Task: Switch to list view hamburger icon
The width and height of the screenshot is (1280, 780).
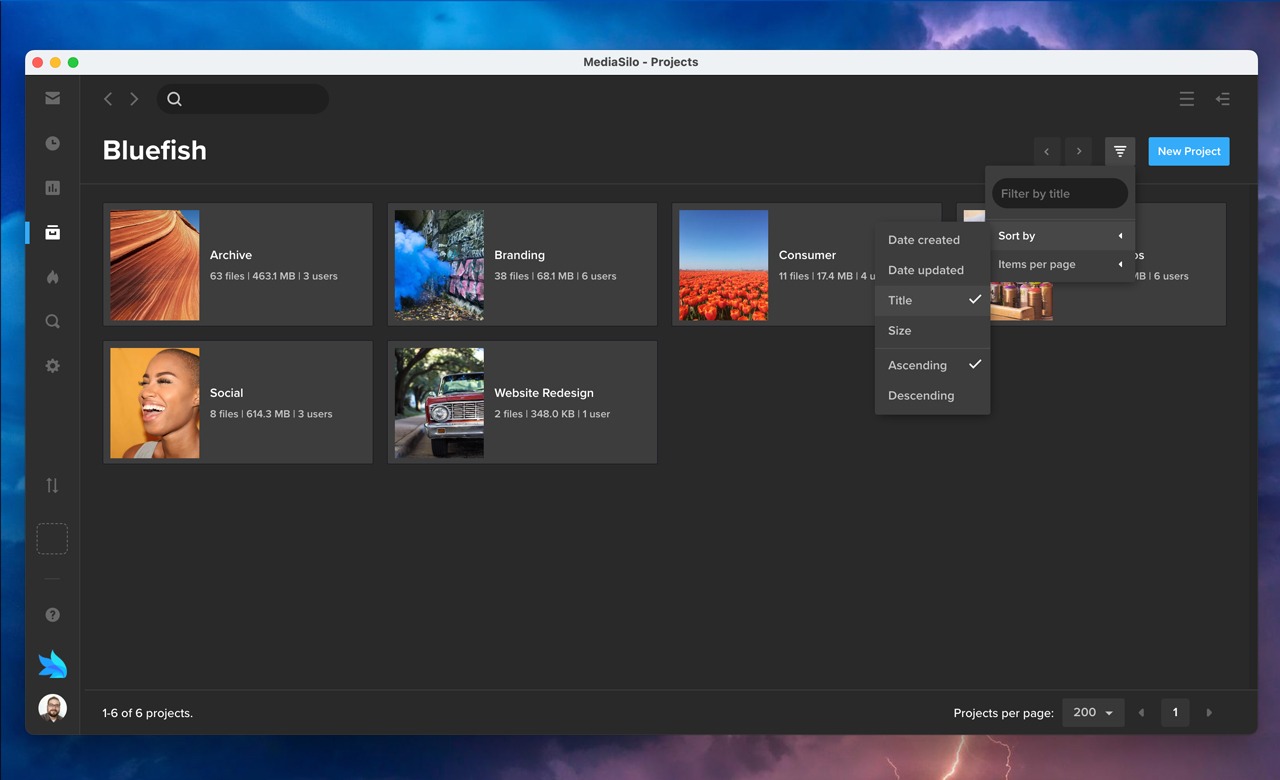Action: [1187, 99]
